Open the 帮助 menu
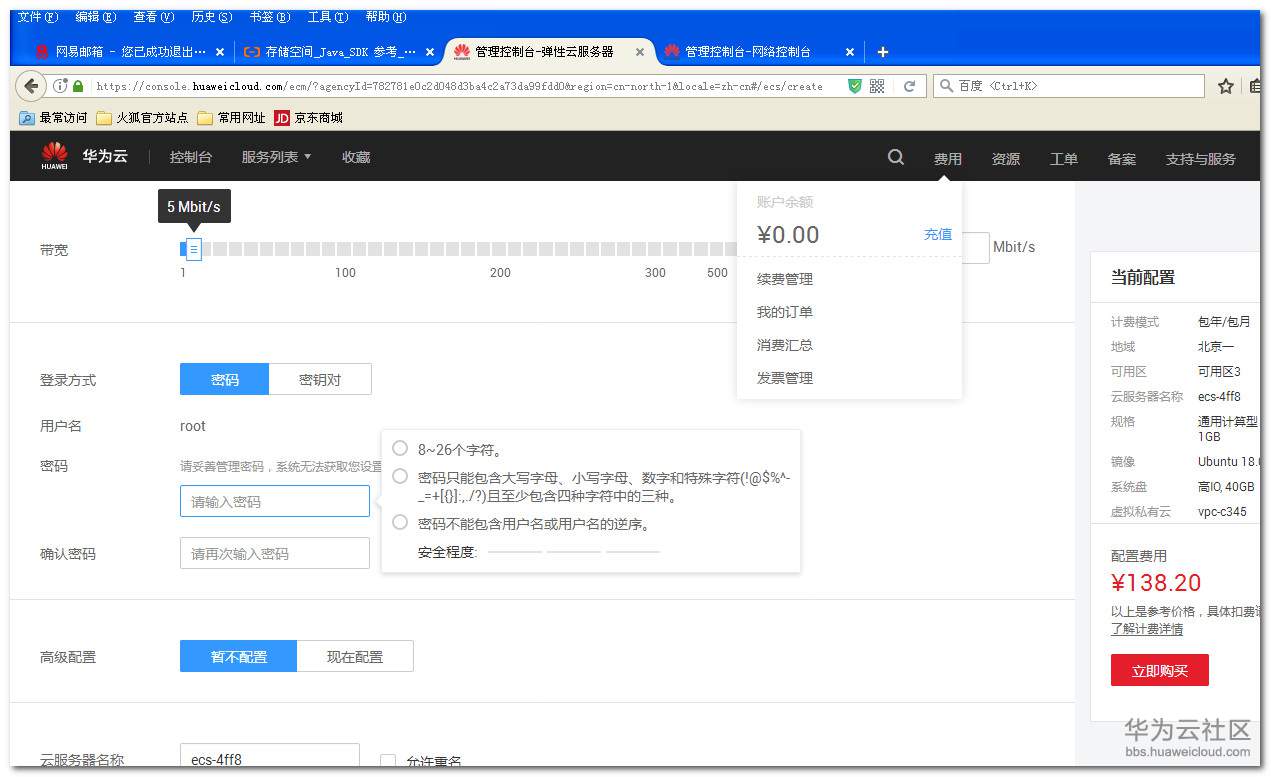Screen dimensions: 1271x777 click(386, 17)
